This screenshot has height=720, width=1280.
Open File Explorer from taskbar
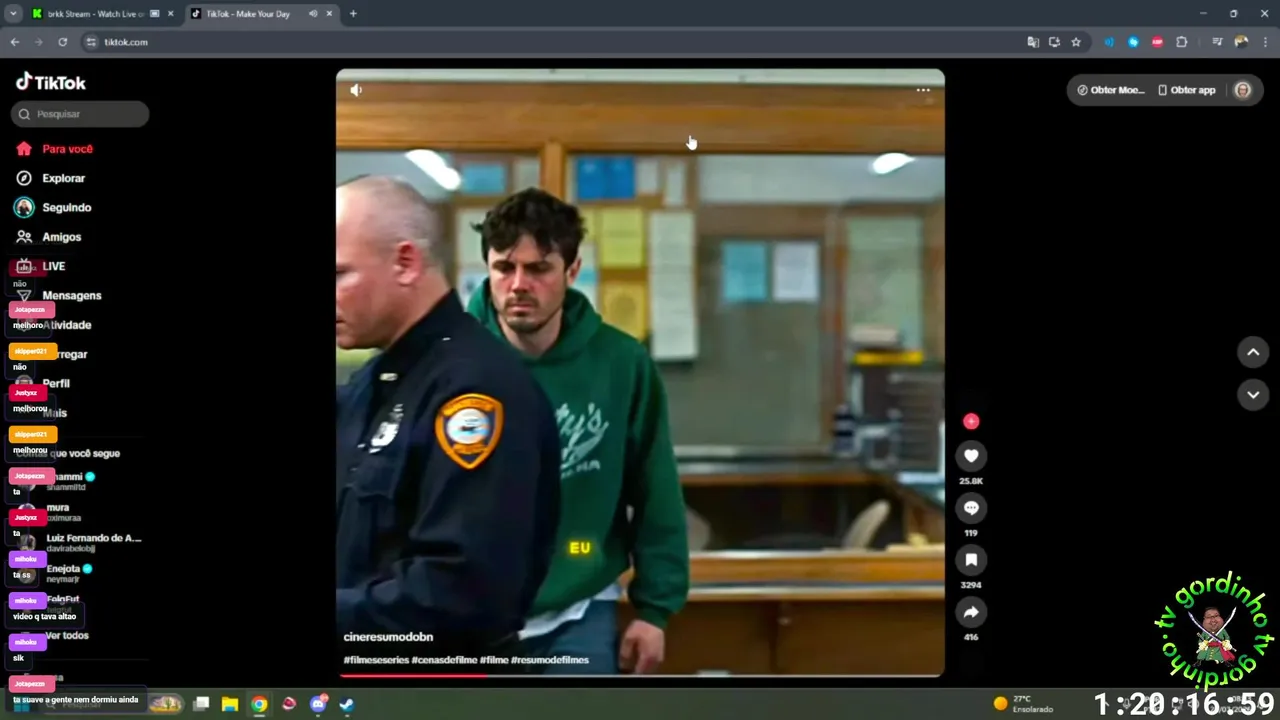click(229, 704)
